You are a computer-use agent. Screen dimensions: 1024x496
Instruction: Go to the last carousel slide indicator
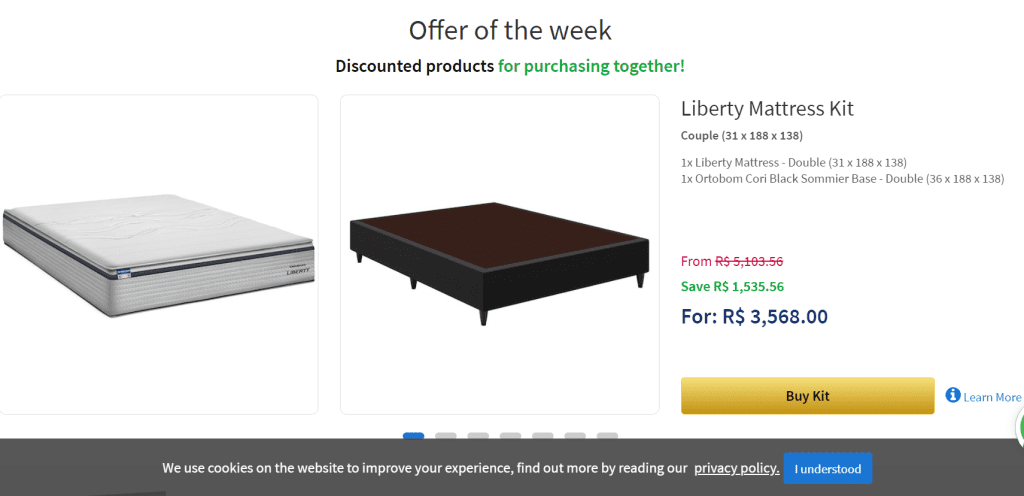[607, 436]
